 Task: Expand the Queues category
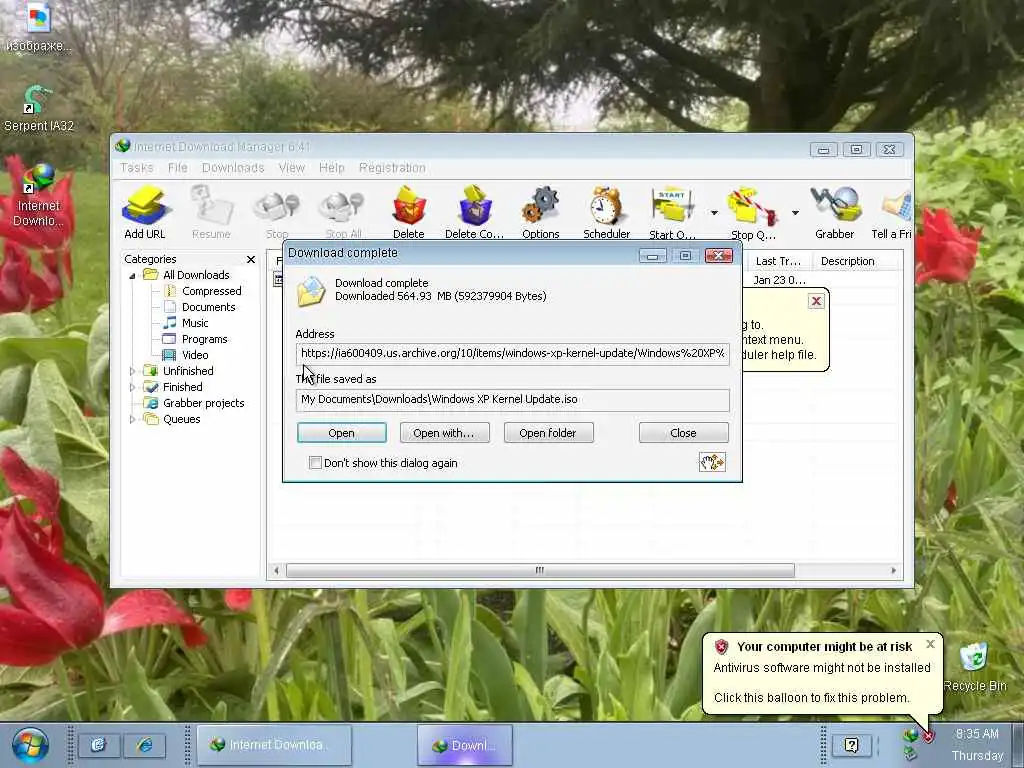pos(132,419)
